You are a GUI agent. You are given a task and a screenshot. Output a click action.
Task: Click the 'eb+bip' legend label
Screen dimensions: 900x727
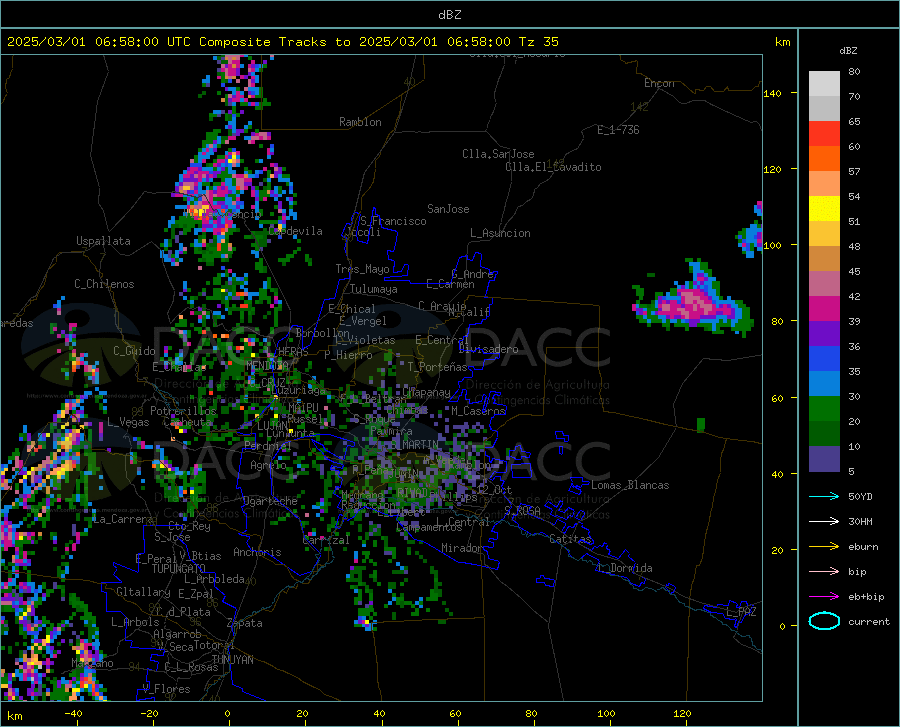tap(866, 597)
